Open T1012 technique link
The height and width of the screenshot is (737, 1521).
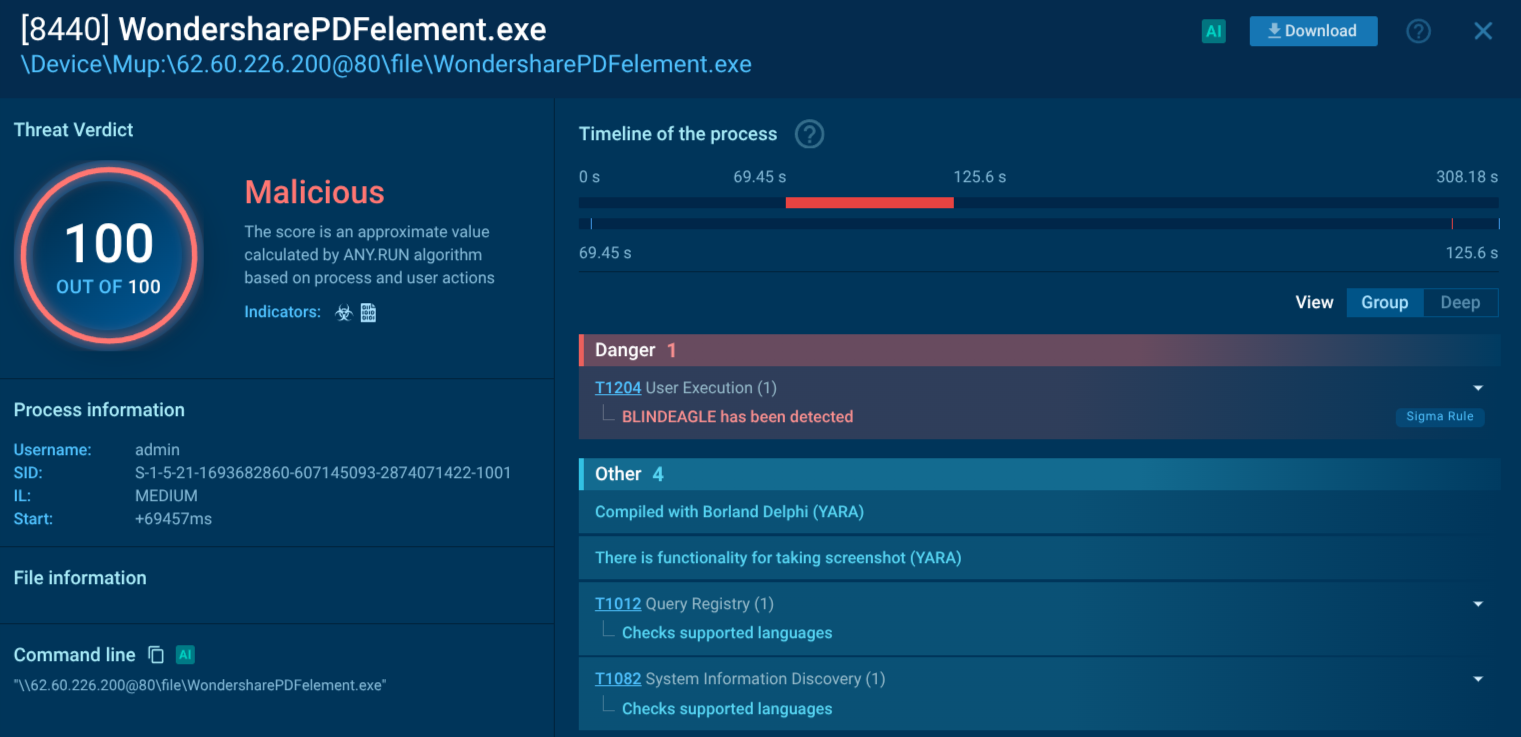click(x=618, y=604)
